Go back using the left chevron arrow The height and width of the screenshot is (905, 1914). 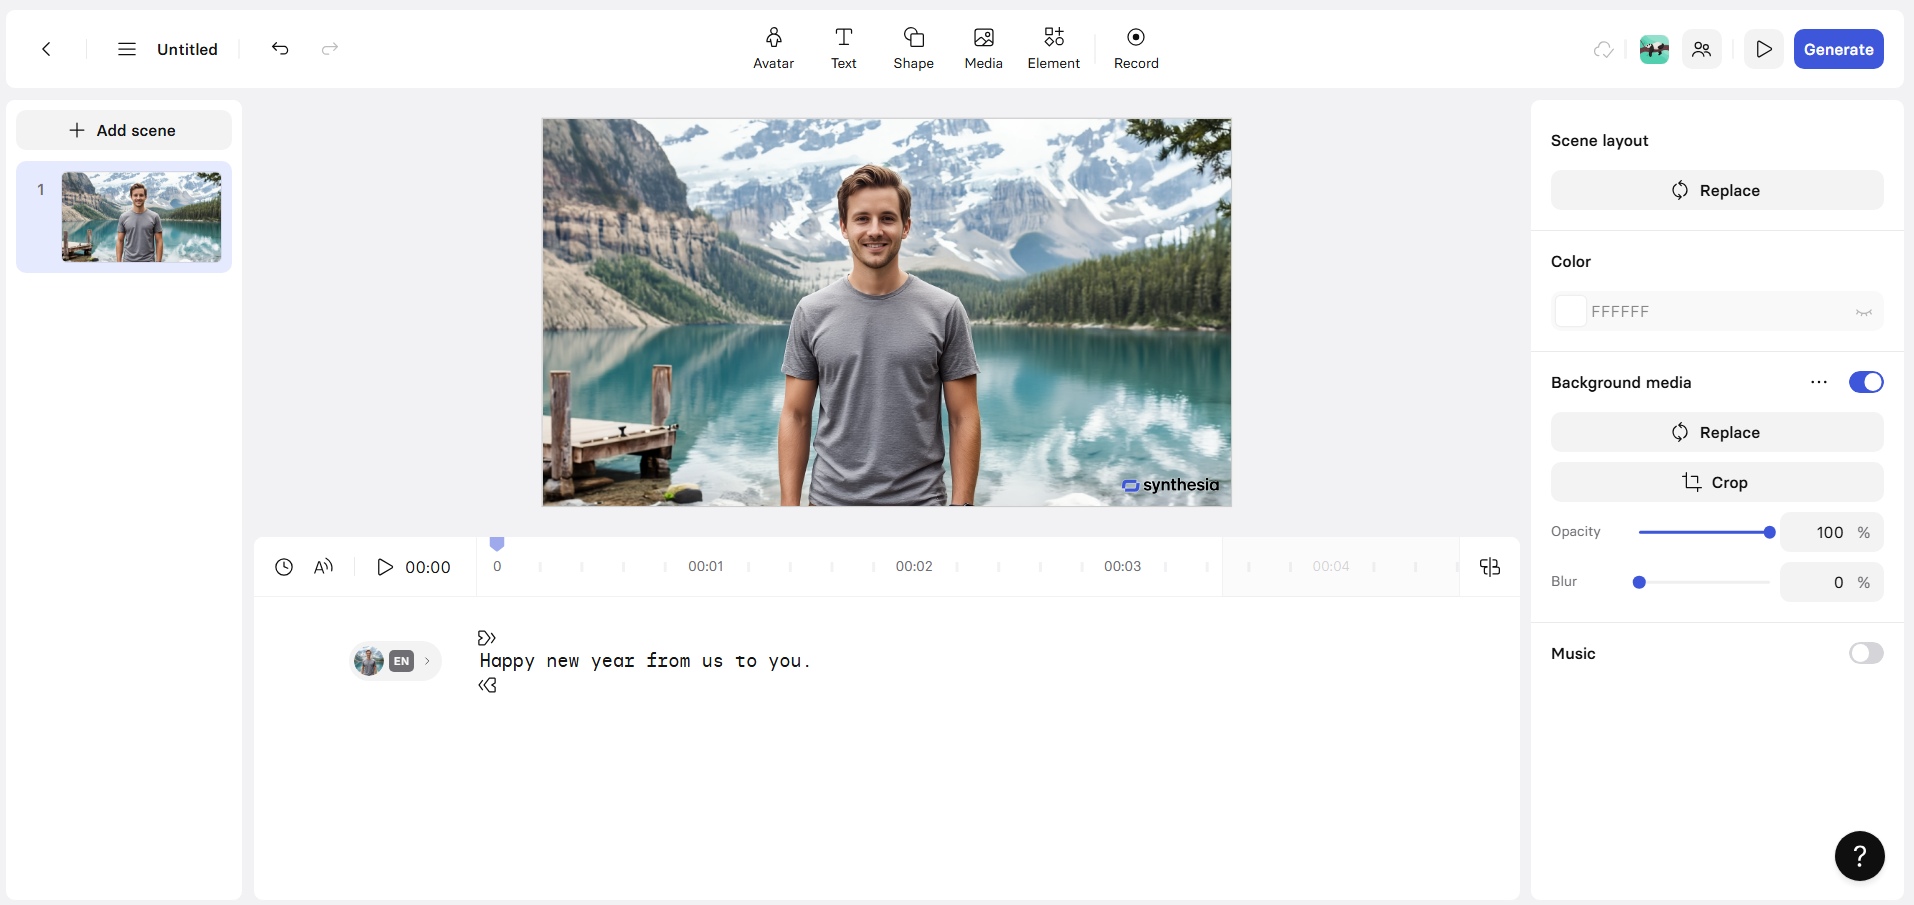pos(46,49)
